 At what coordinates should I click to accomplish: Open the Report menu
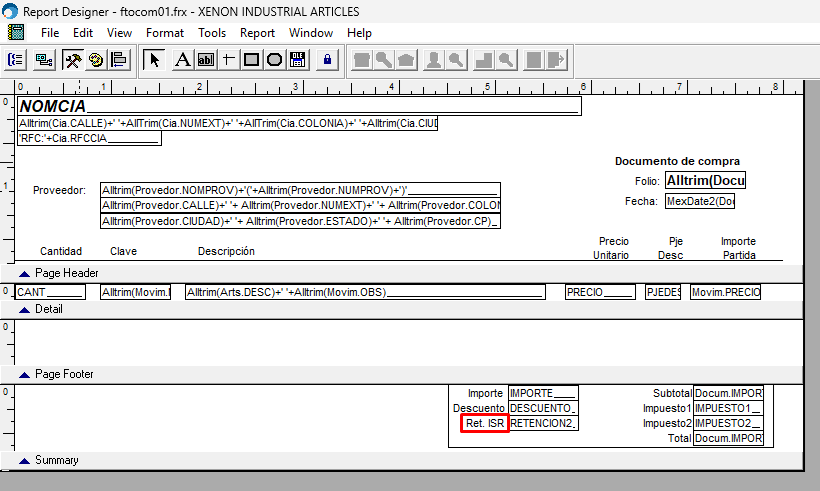257,33
